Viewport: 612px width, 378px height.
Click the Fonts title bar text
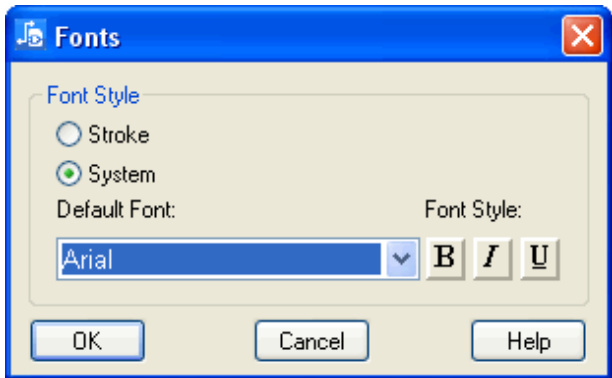pos(87,37)
